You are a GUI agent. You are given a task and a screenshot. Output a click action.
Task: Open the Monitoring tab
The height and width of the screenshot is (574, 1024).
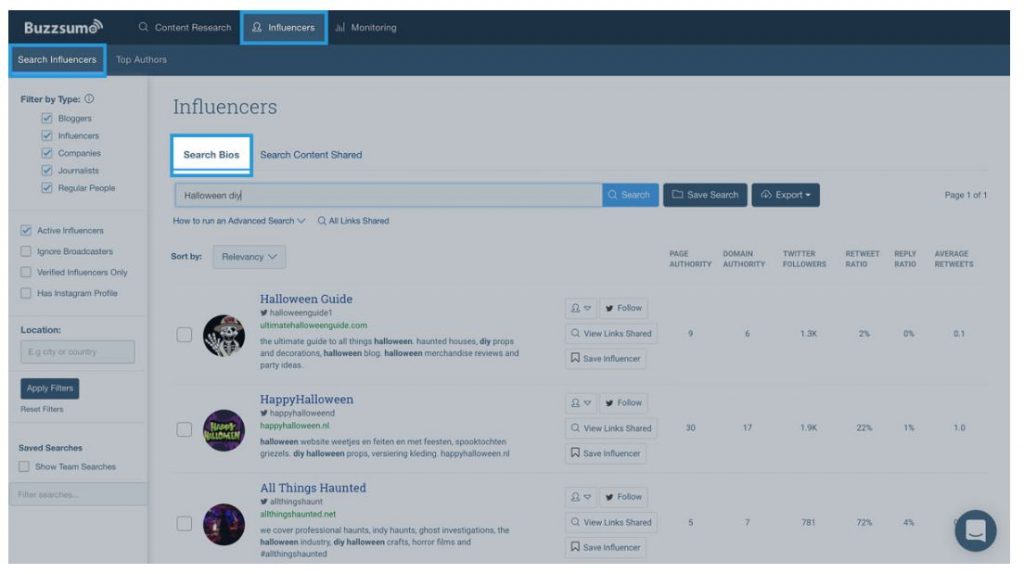[366, 27]
